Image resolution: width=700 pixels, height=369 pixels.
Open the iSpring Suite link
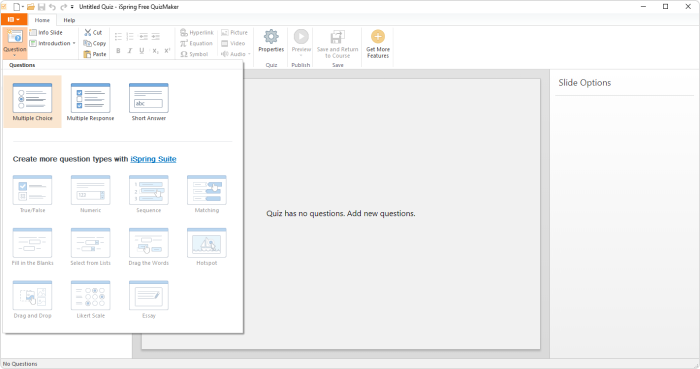pyautogui.click(x=153, y=159)
